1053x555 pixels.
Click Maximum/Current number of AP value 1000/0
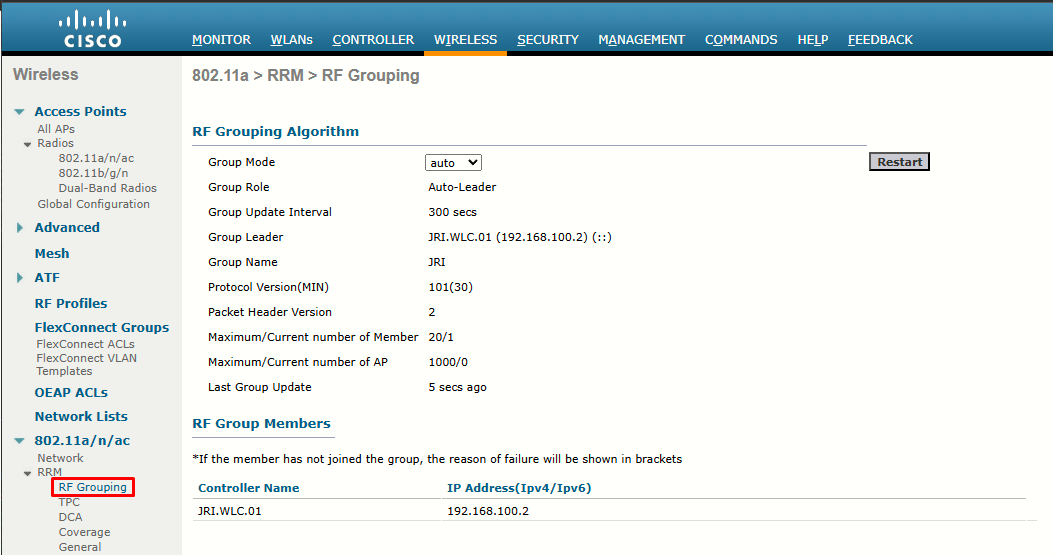448,362
